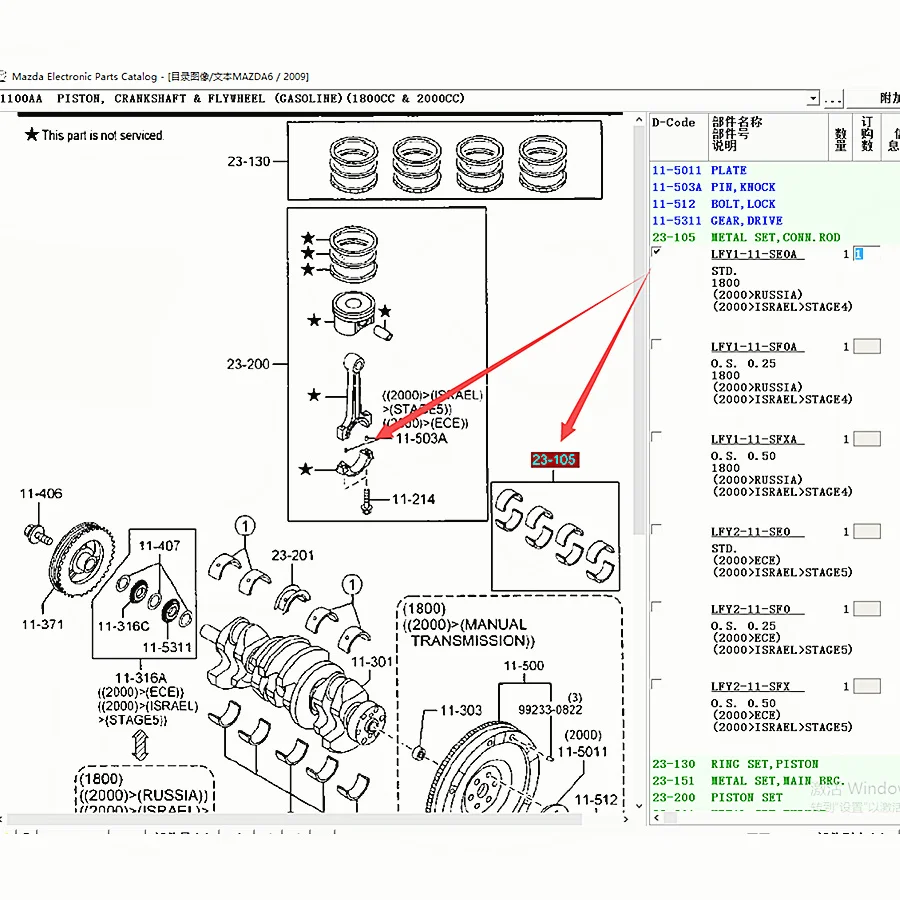Image resolution: width=900 pixels, height=900 pixels.
Task: Select the 11-512 BOLT,LOCK row in parts list
Action: pos(775,204)
